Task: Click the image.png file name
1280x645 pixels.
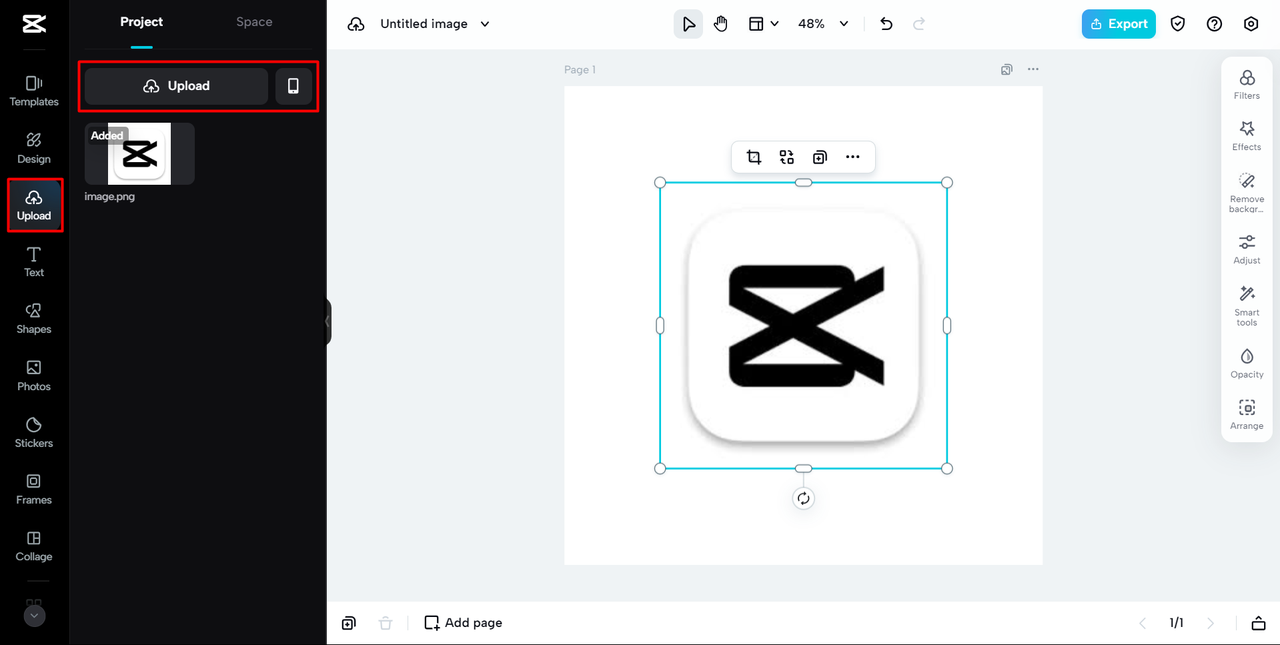Action: pyautogui.click(x=110, y=197)
